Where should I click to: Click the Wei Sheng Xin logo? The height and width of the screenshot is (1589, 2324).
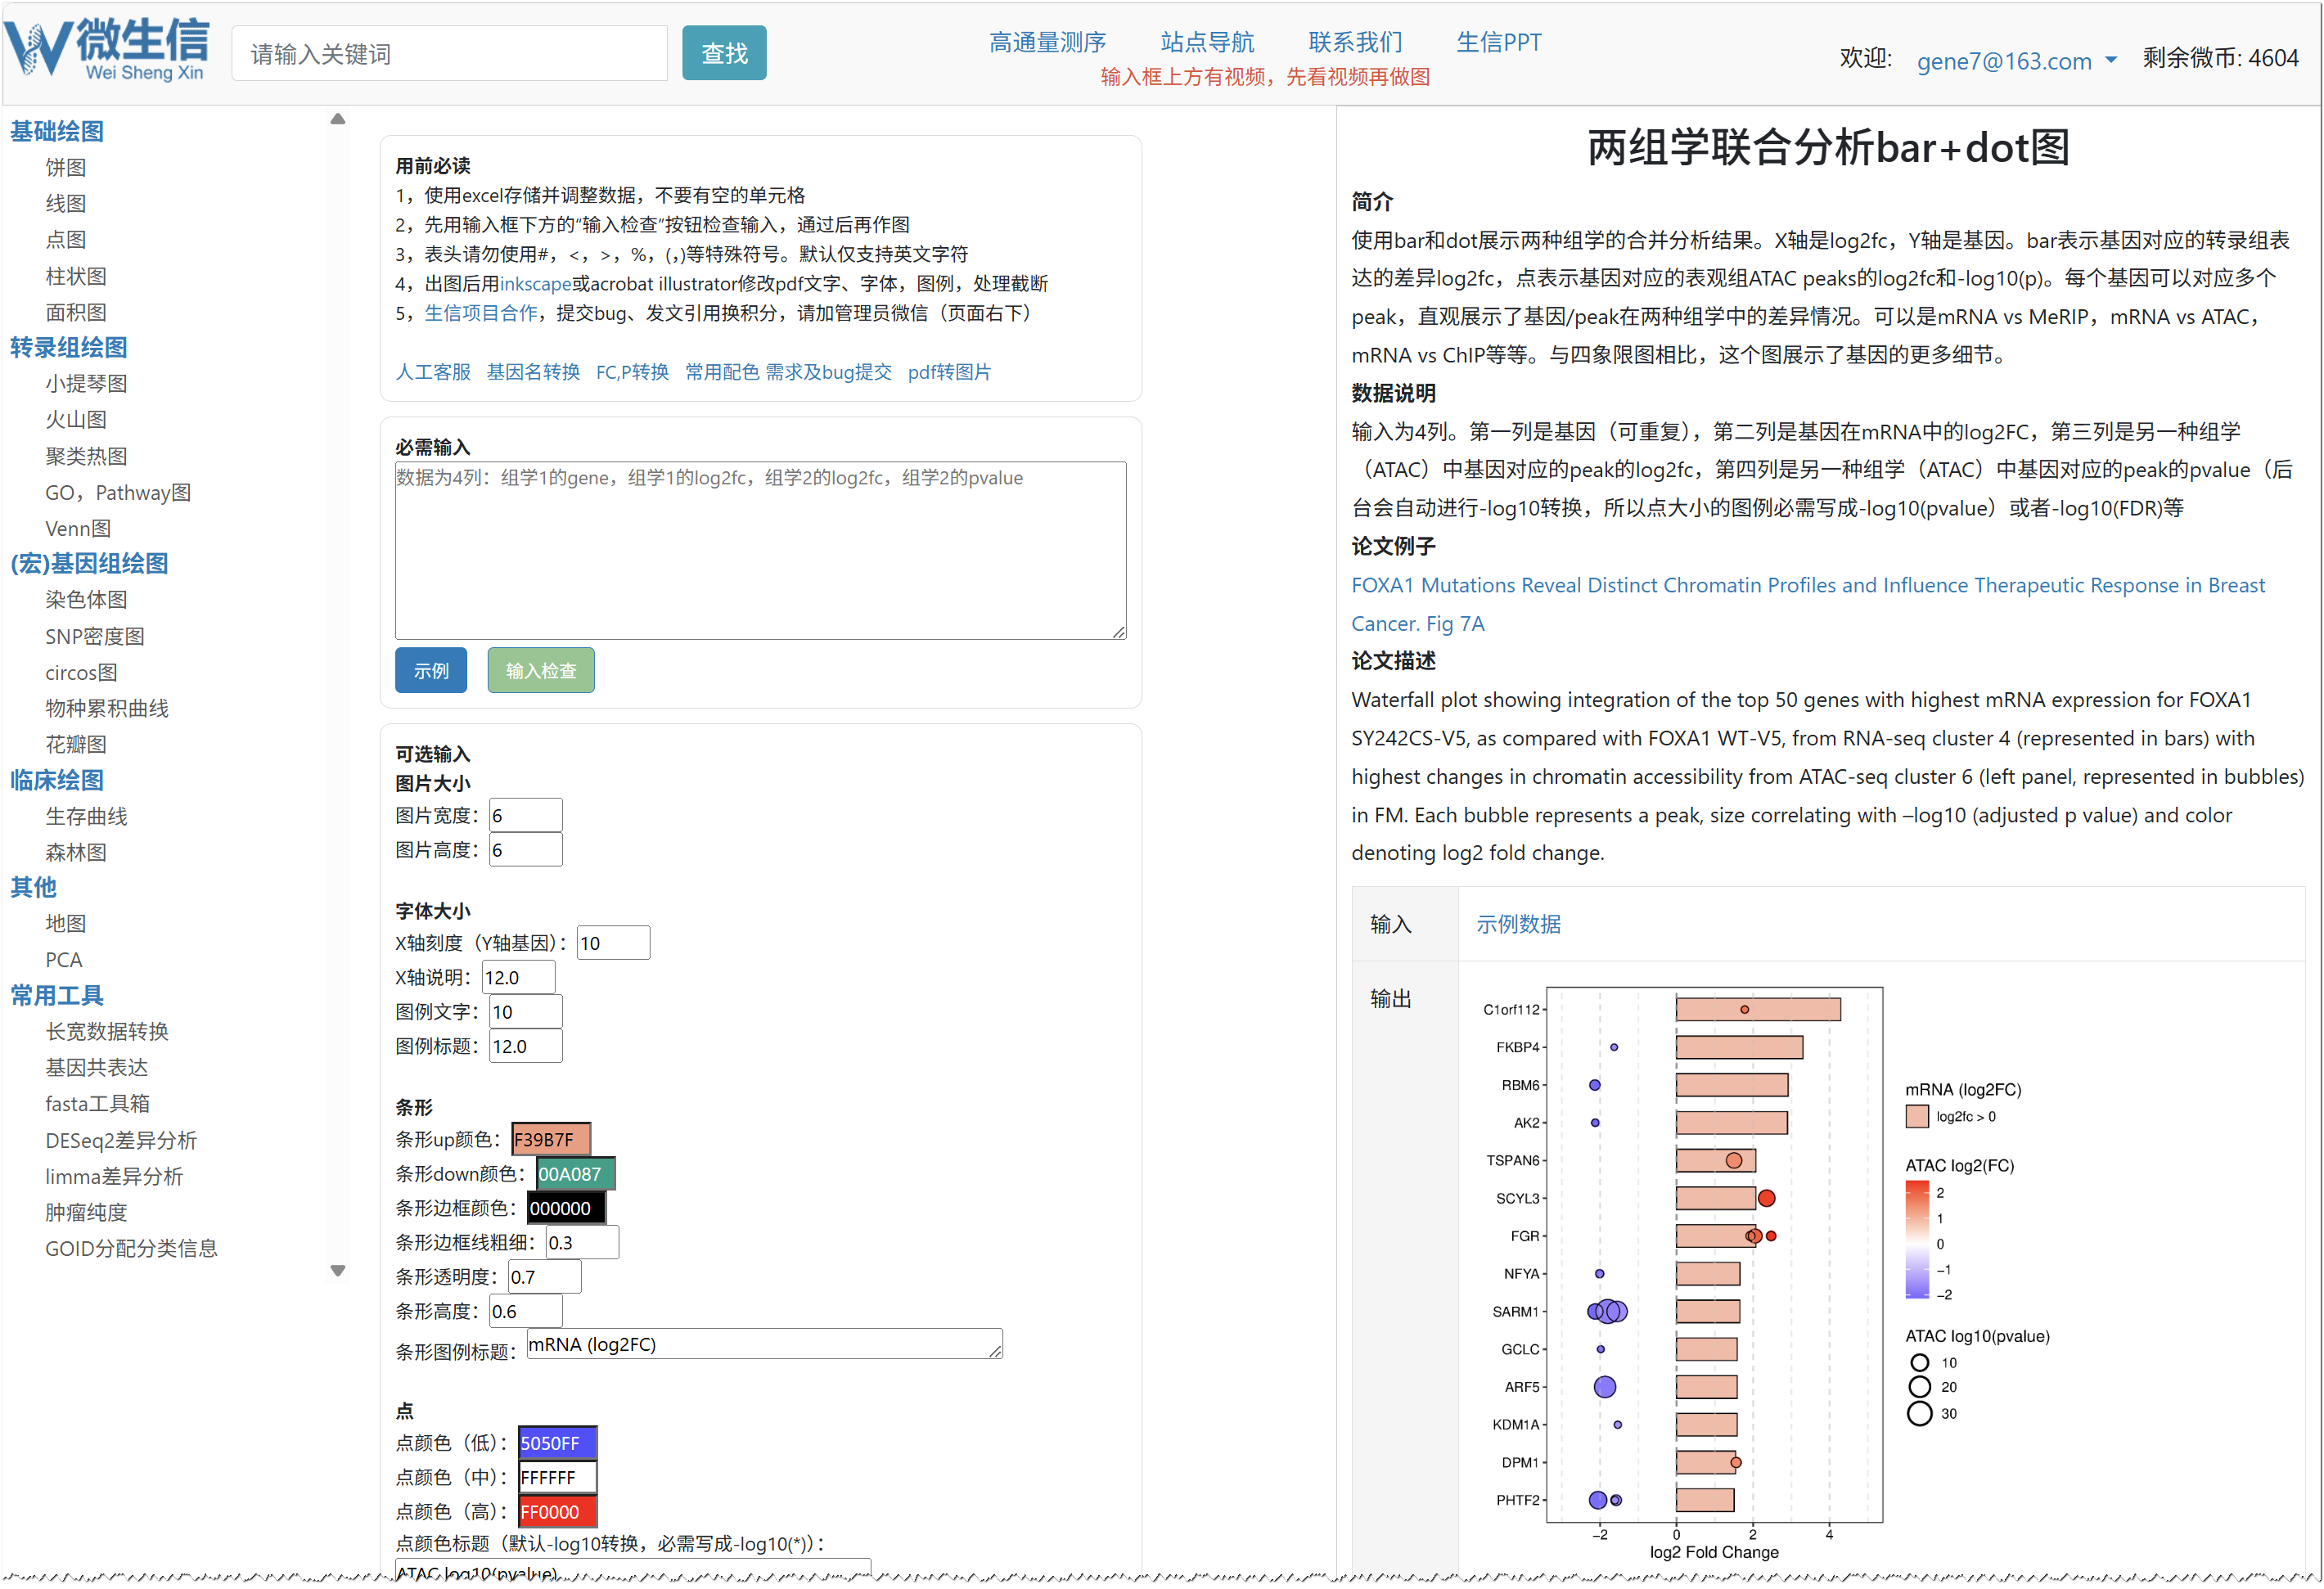[108, 48]
